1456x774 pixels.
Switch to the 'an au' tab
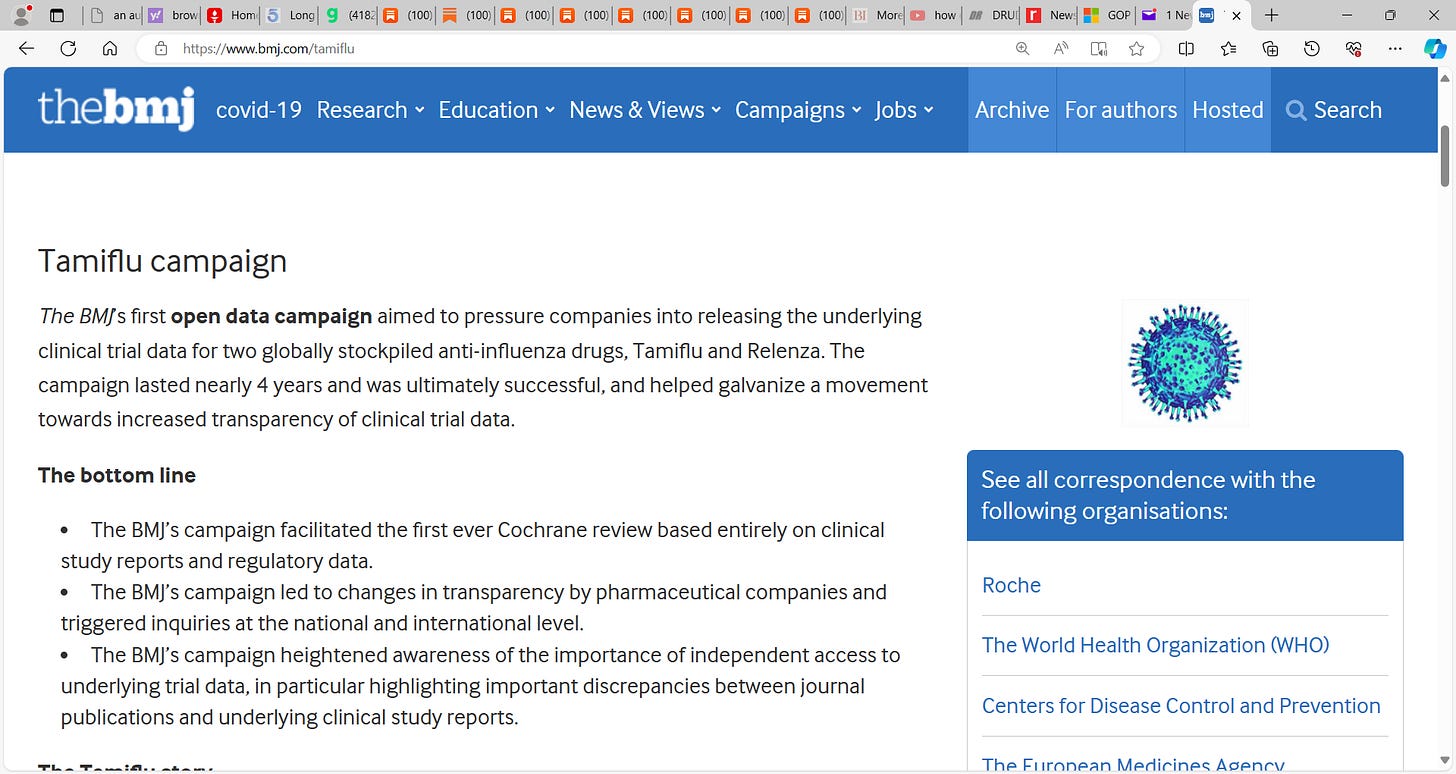coord(113,15)
